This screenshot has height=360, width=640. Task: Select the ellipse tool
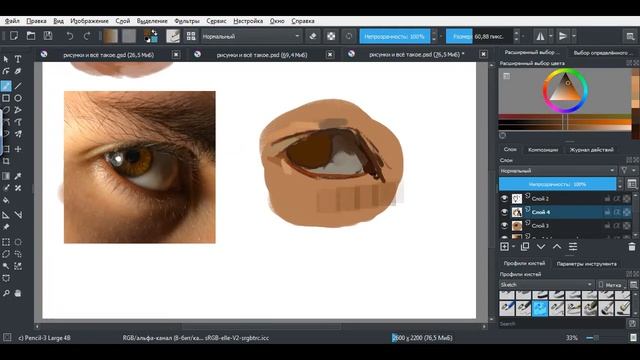pos(18,98)
